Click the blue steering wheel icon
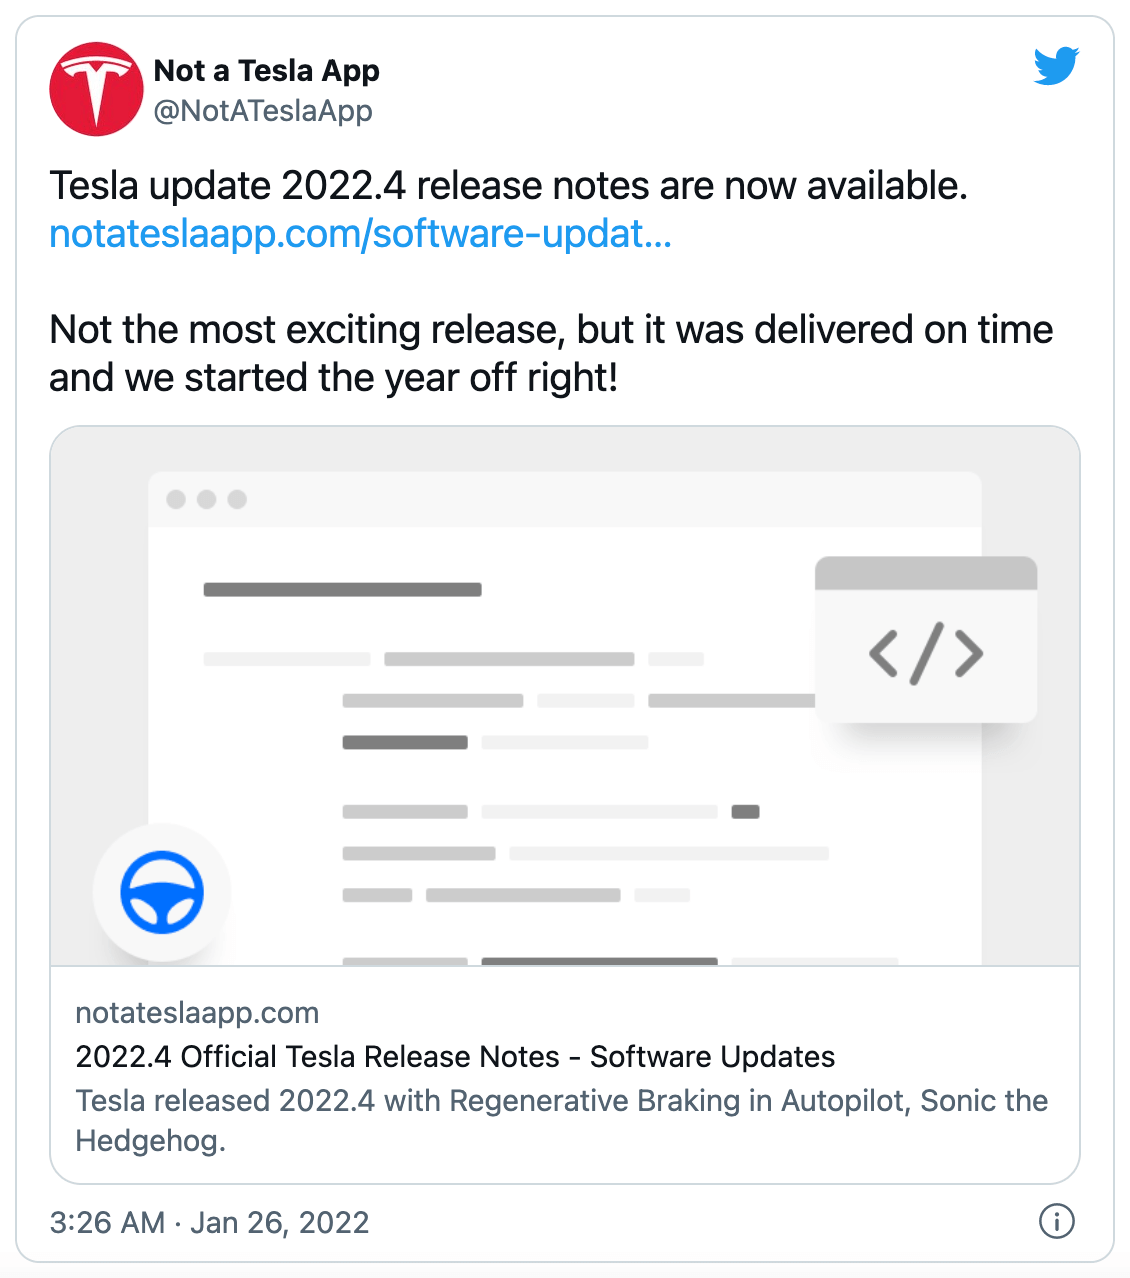Screen dimensions: 1130x1278 [x=162, y=892]
